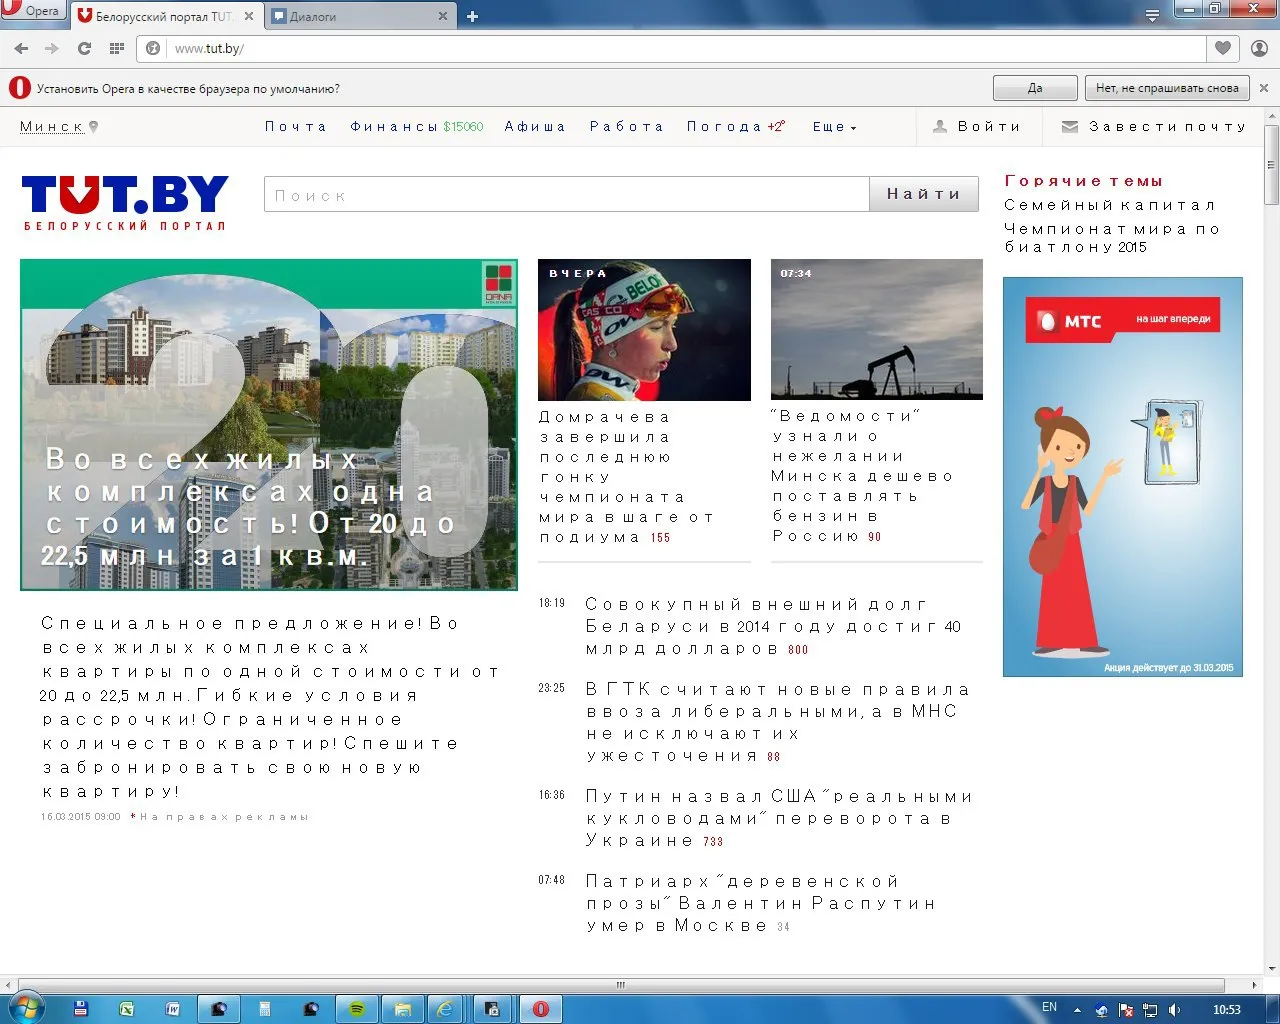Open Word from the taskbar
The image size is (1280, 1024).
(172, 1009)
